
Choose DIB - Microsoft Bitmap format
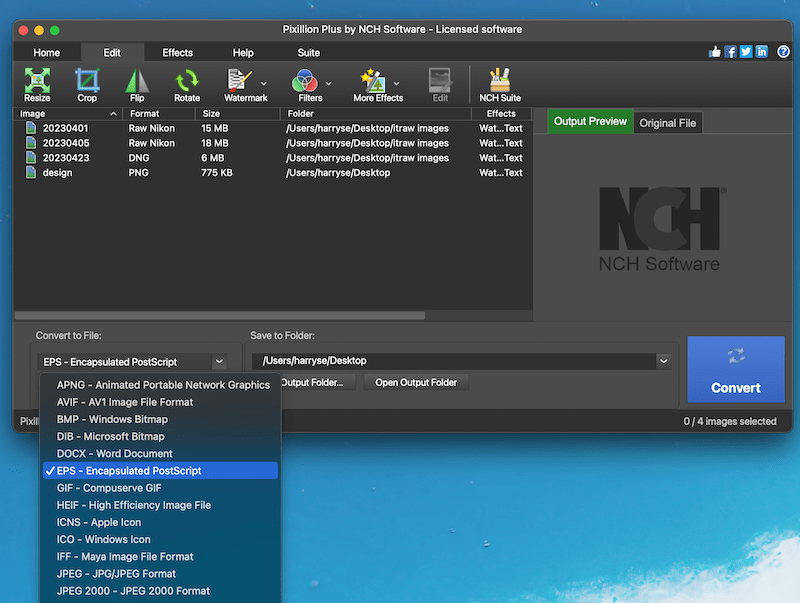pyautogui.click(x=160, y=437)
